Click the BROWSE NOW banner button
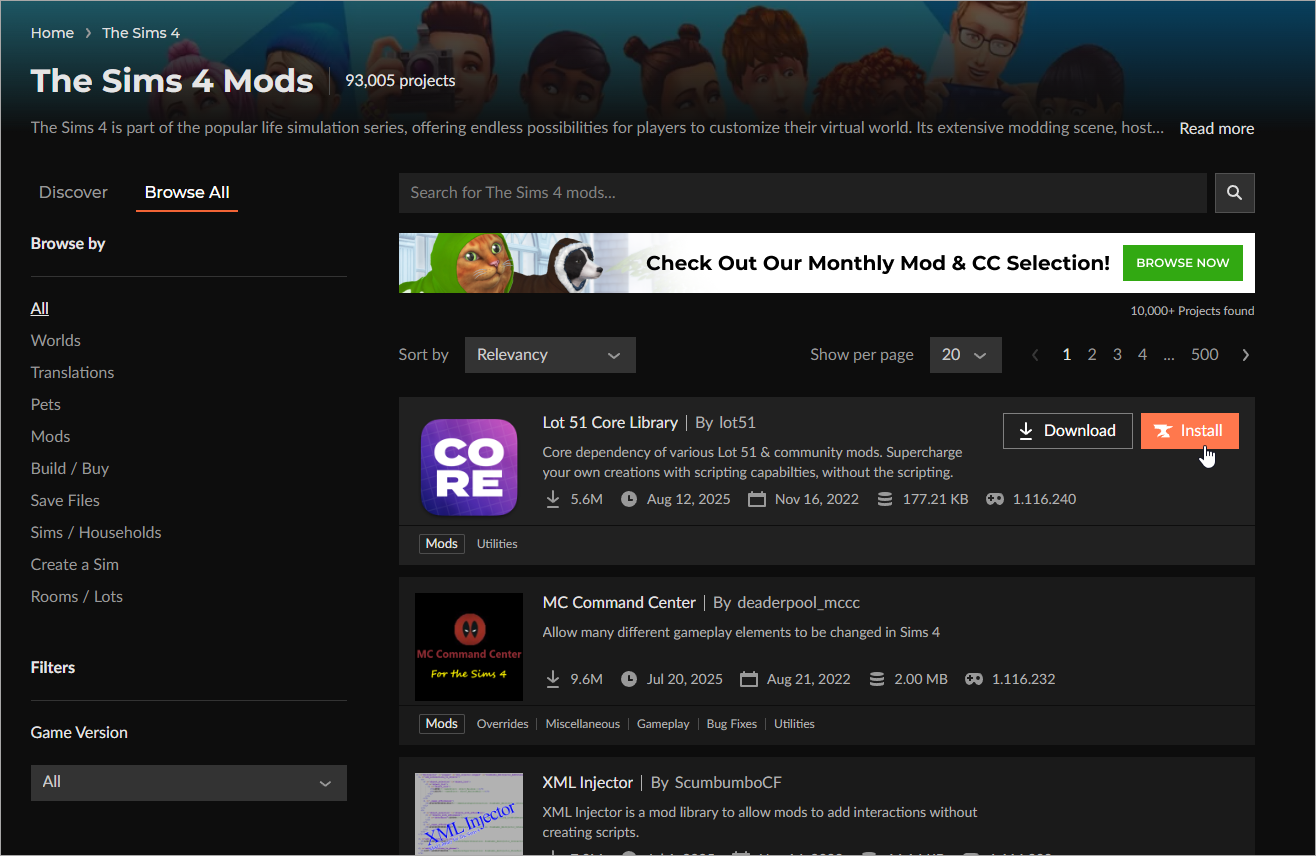 tap(1183, 263)
